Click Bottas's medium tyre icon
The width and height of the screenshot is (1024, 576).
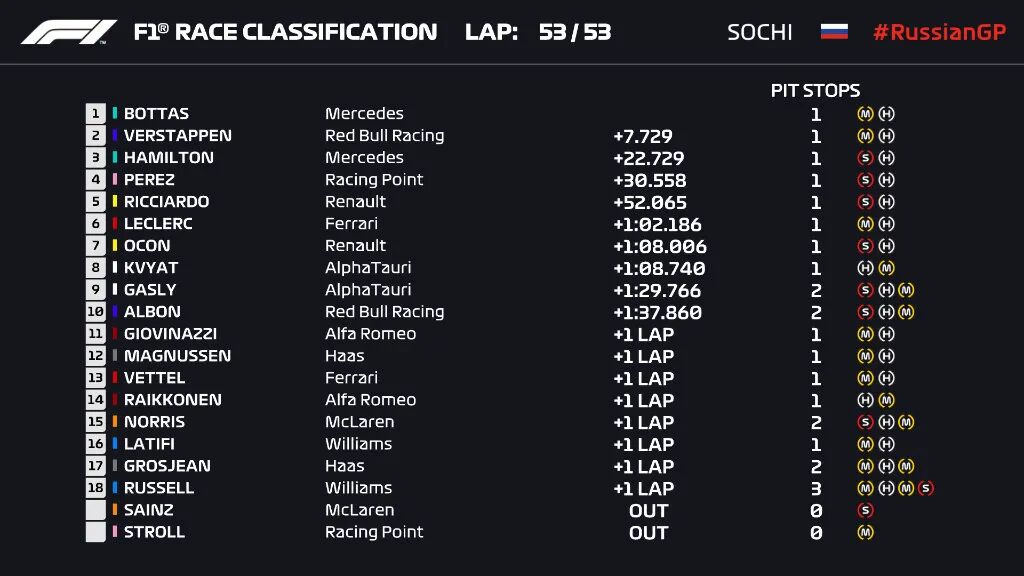click(865, 114)
